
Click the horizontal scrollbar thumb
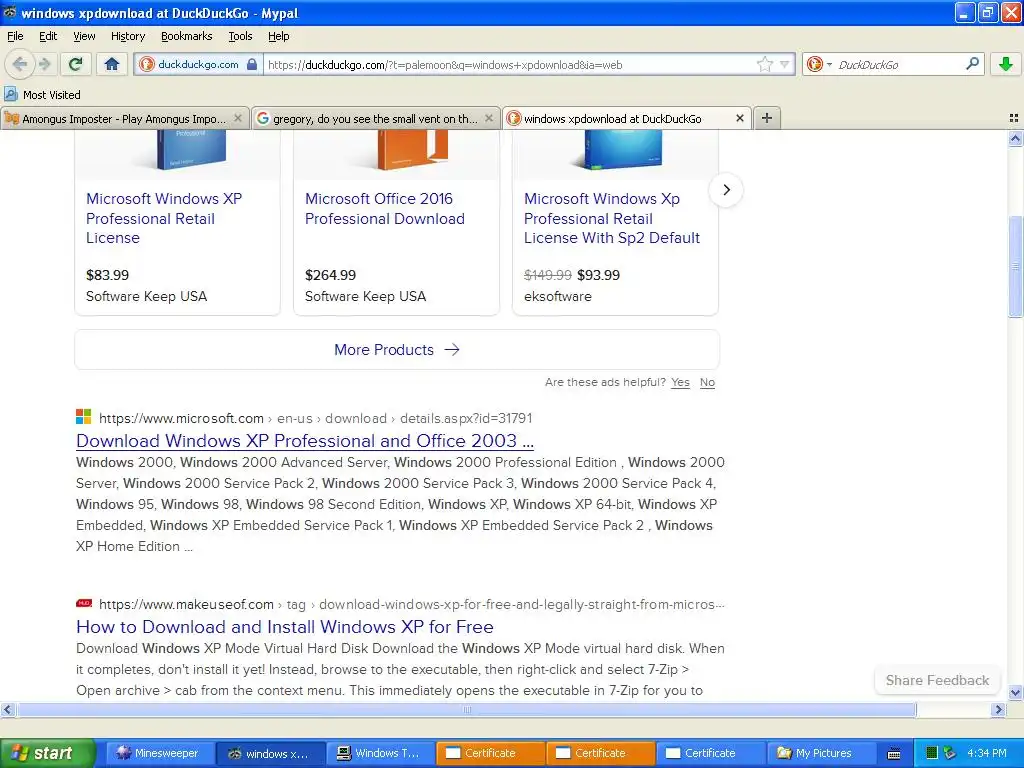pyautogui.click(x=466, y=709)
